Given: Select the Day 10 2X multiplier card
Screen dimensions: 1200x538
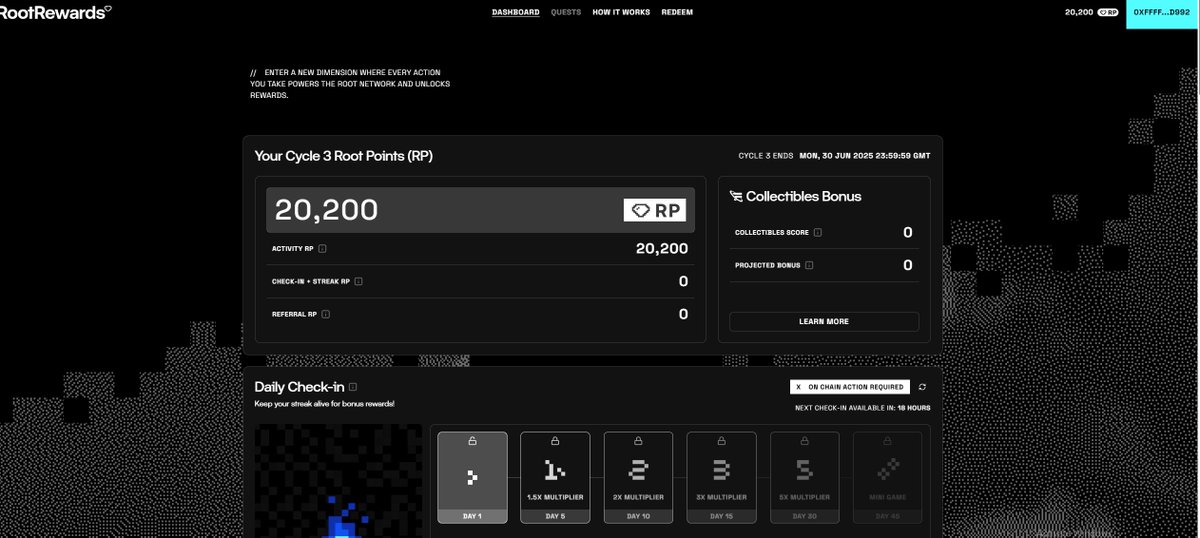Looking at the screenshot, I should coord(638,477).
